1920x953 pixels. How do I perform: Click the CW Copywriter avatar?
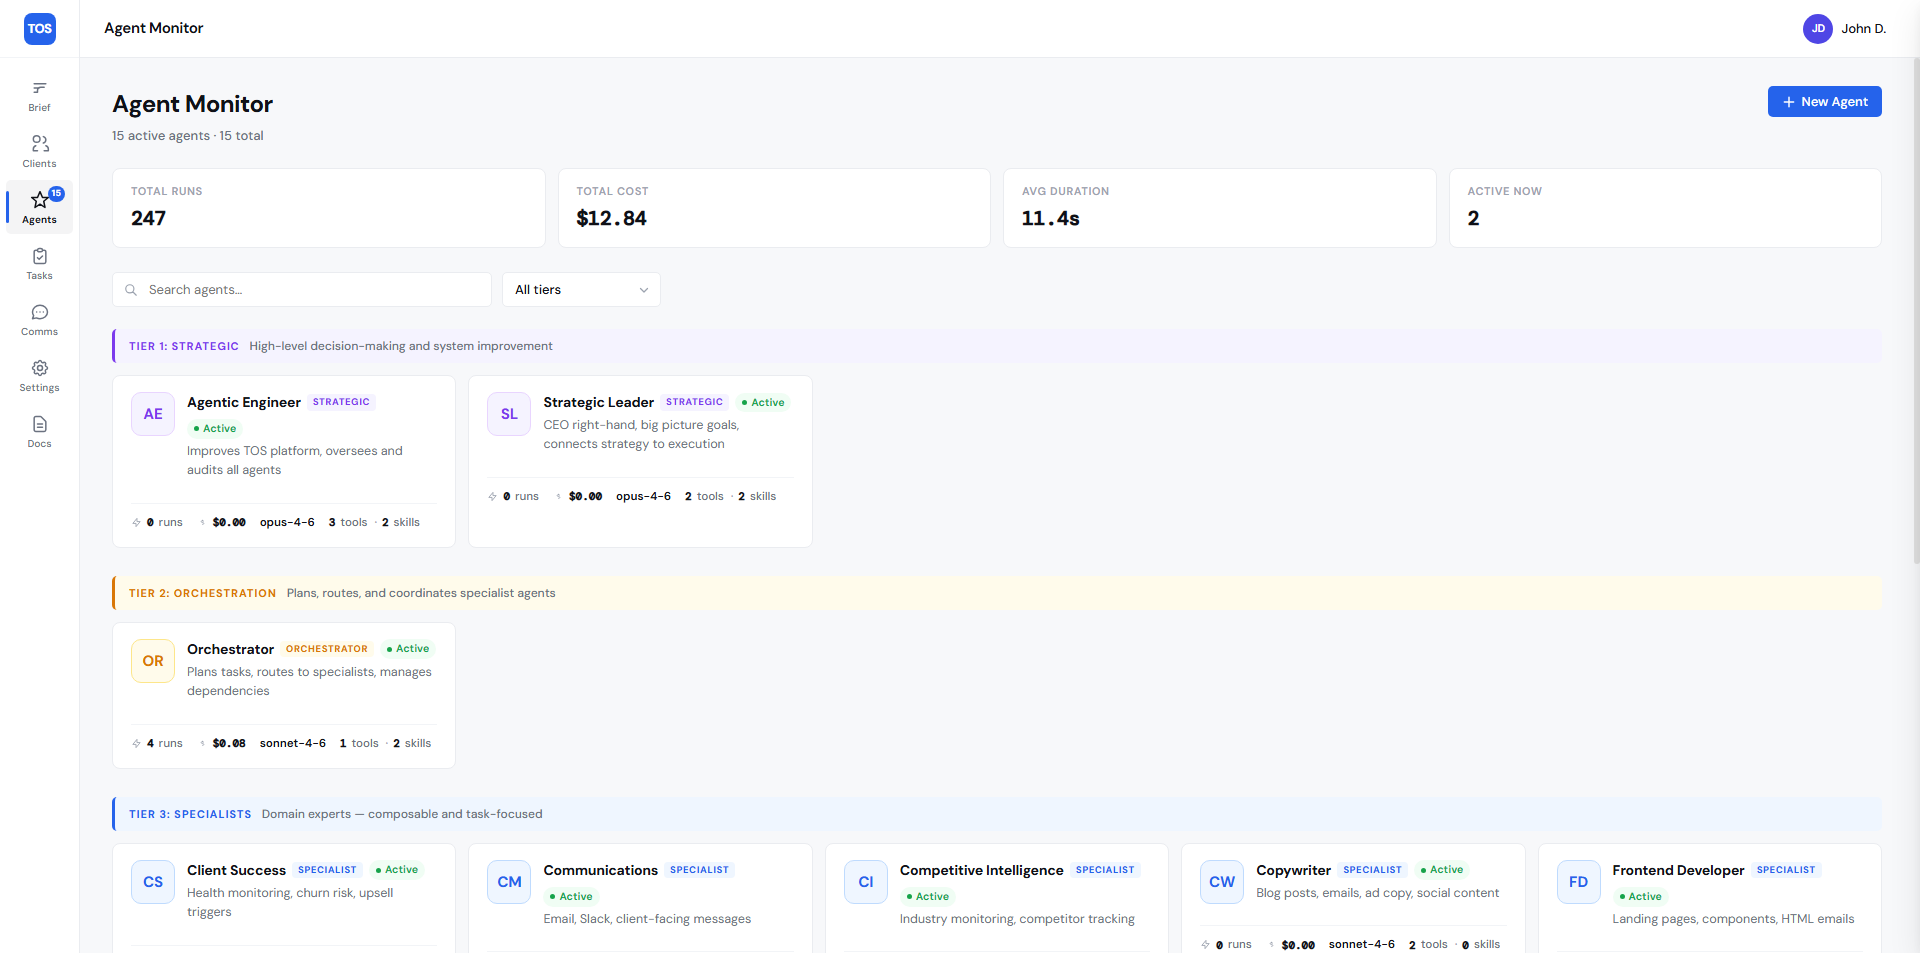tap(1222, 882)
